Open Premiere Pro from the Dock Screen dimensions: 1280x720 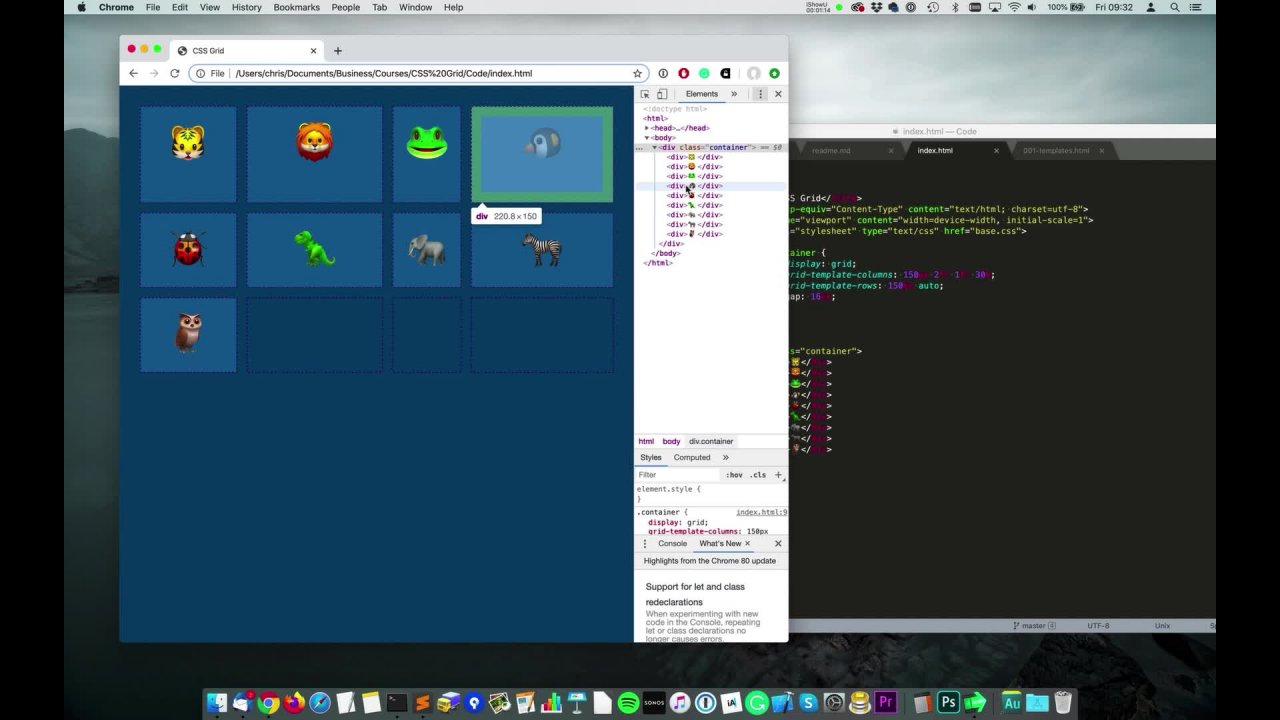click(x=885, y=703)
